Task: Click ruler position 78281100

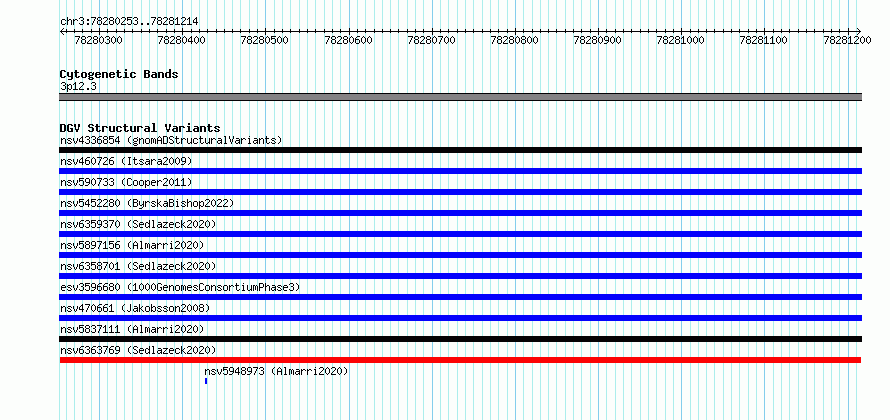Action: pos(765,40)
